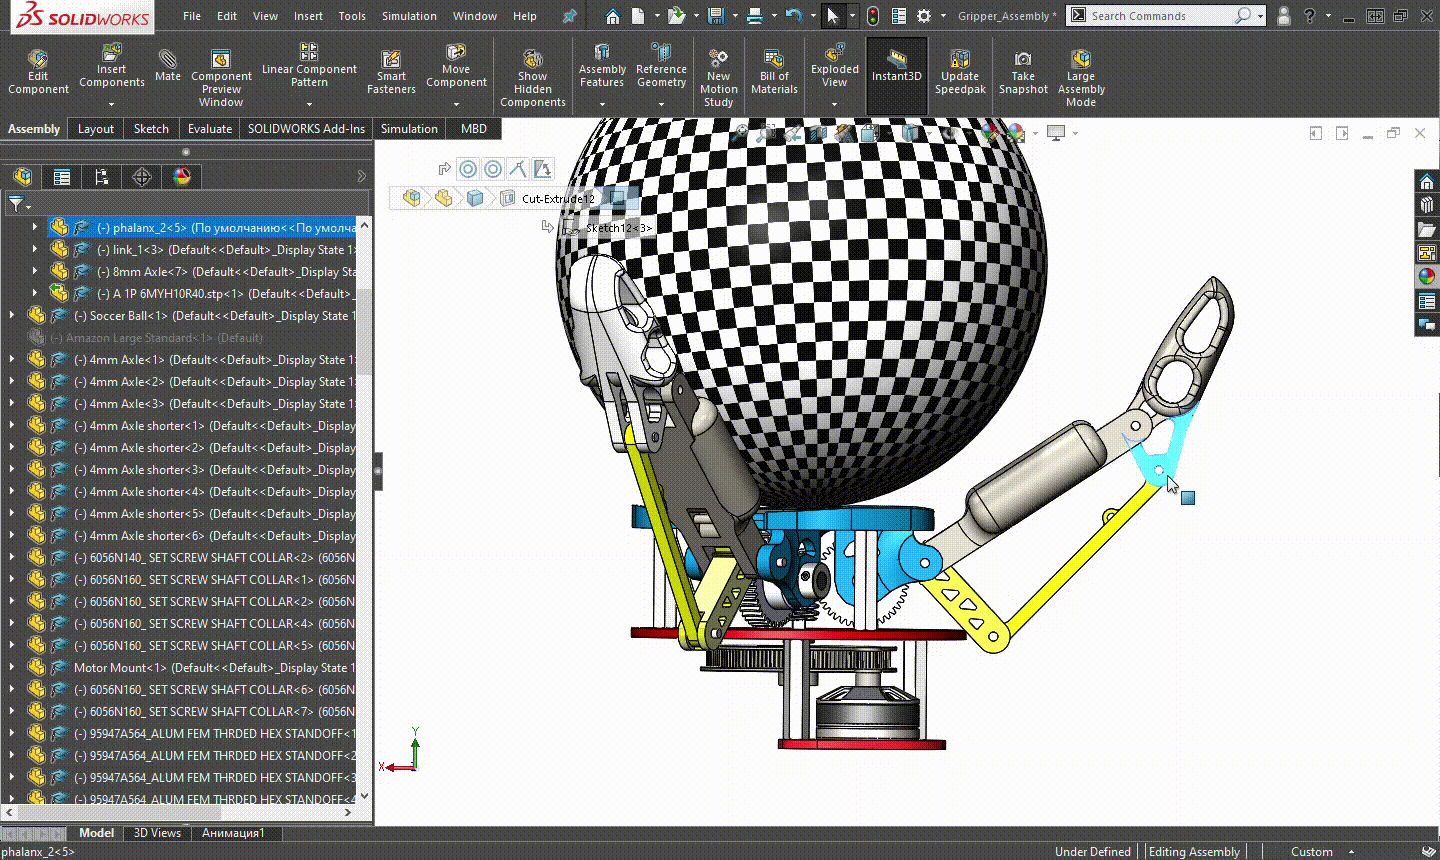Open the 3D Views bottom tab
Screen dimensions: 1440x860
pos(158,833)
